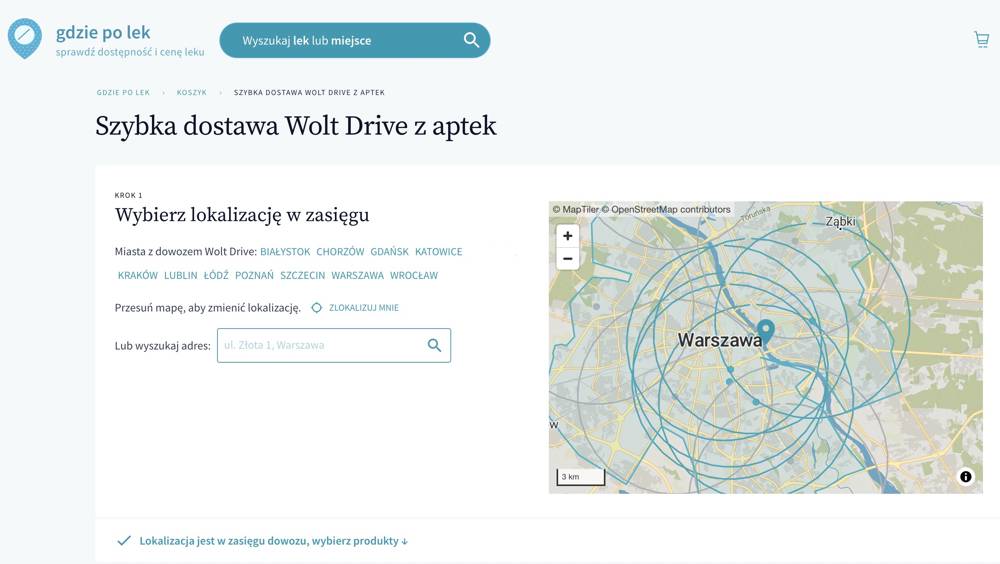
Task: Click the 'Ząbki' label on the map
Action: (x=841, y=221)
